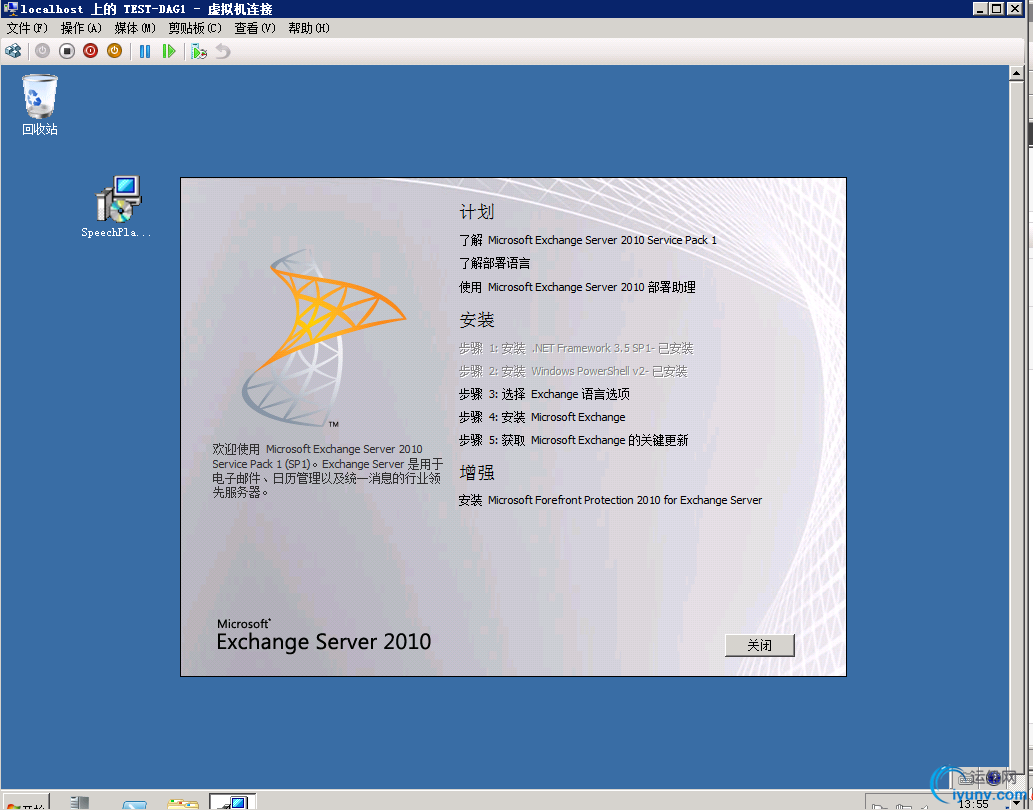This screenshot has width=1033, height=811.
Task: Save VM state with the orange icon
Action: [x=115, y=51]
